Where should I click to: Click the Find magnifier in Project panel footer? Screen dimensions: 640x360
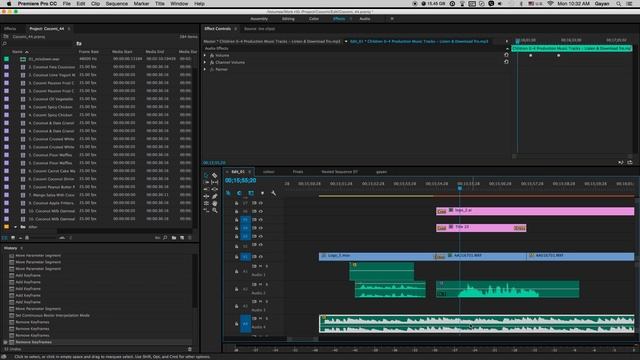(165, 238)
